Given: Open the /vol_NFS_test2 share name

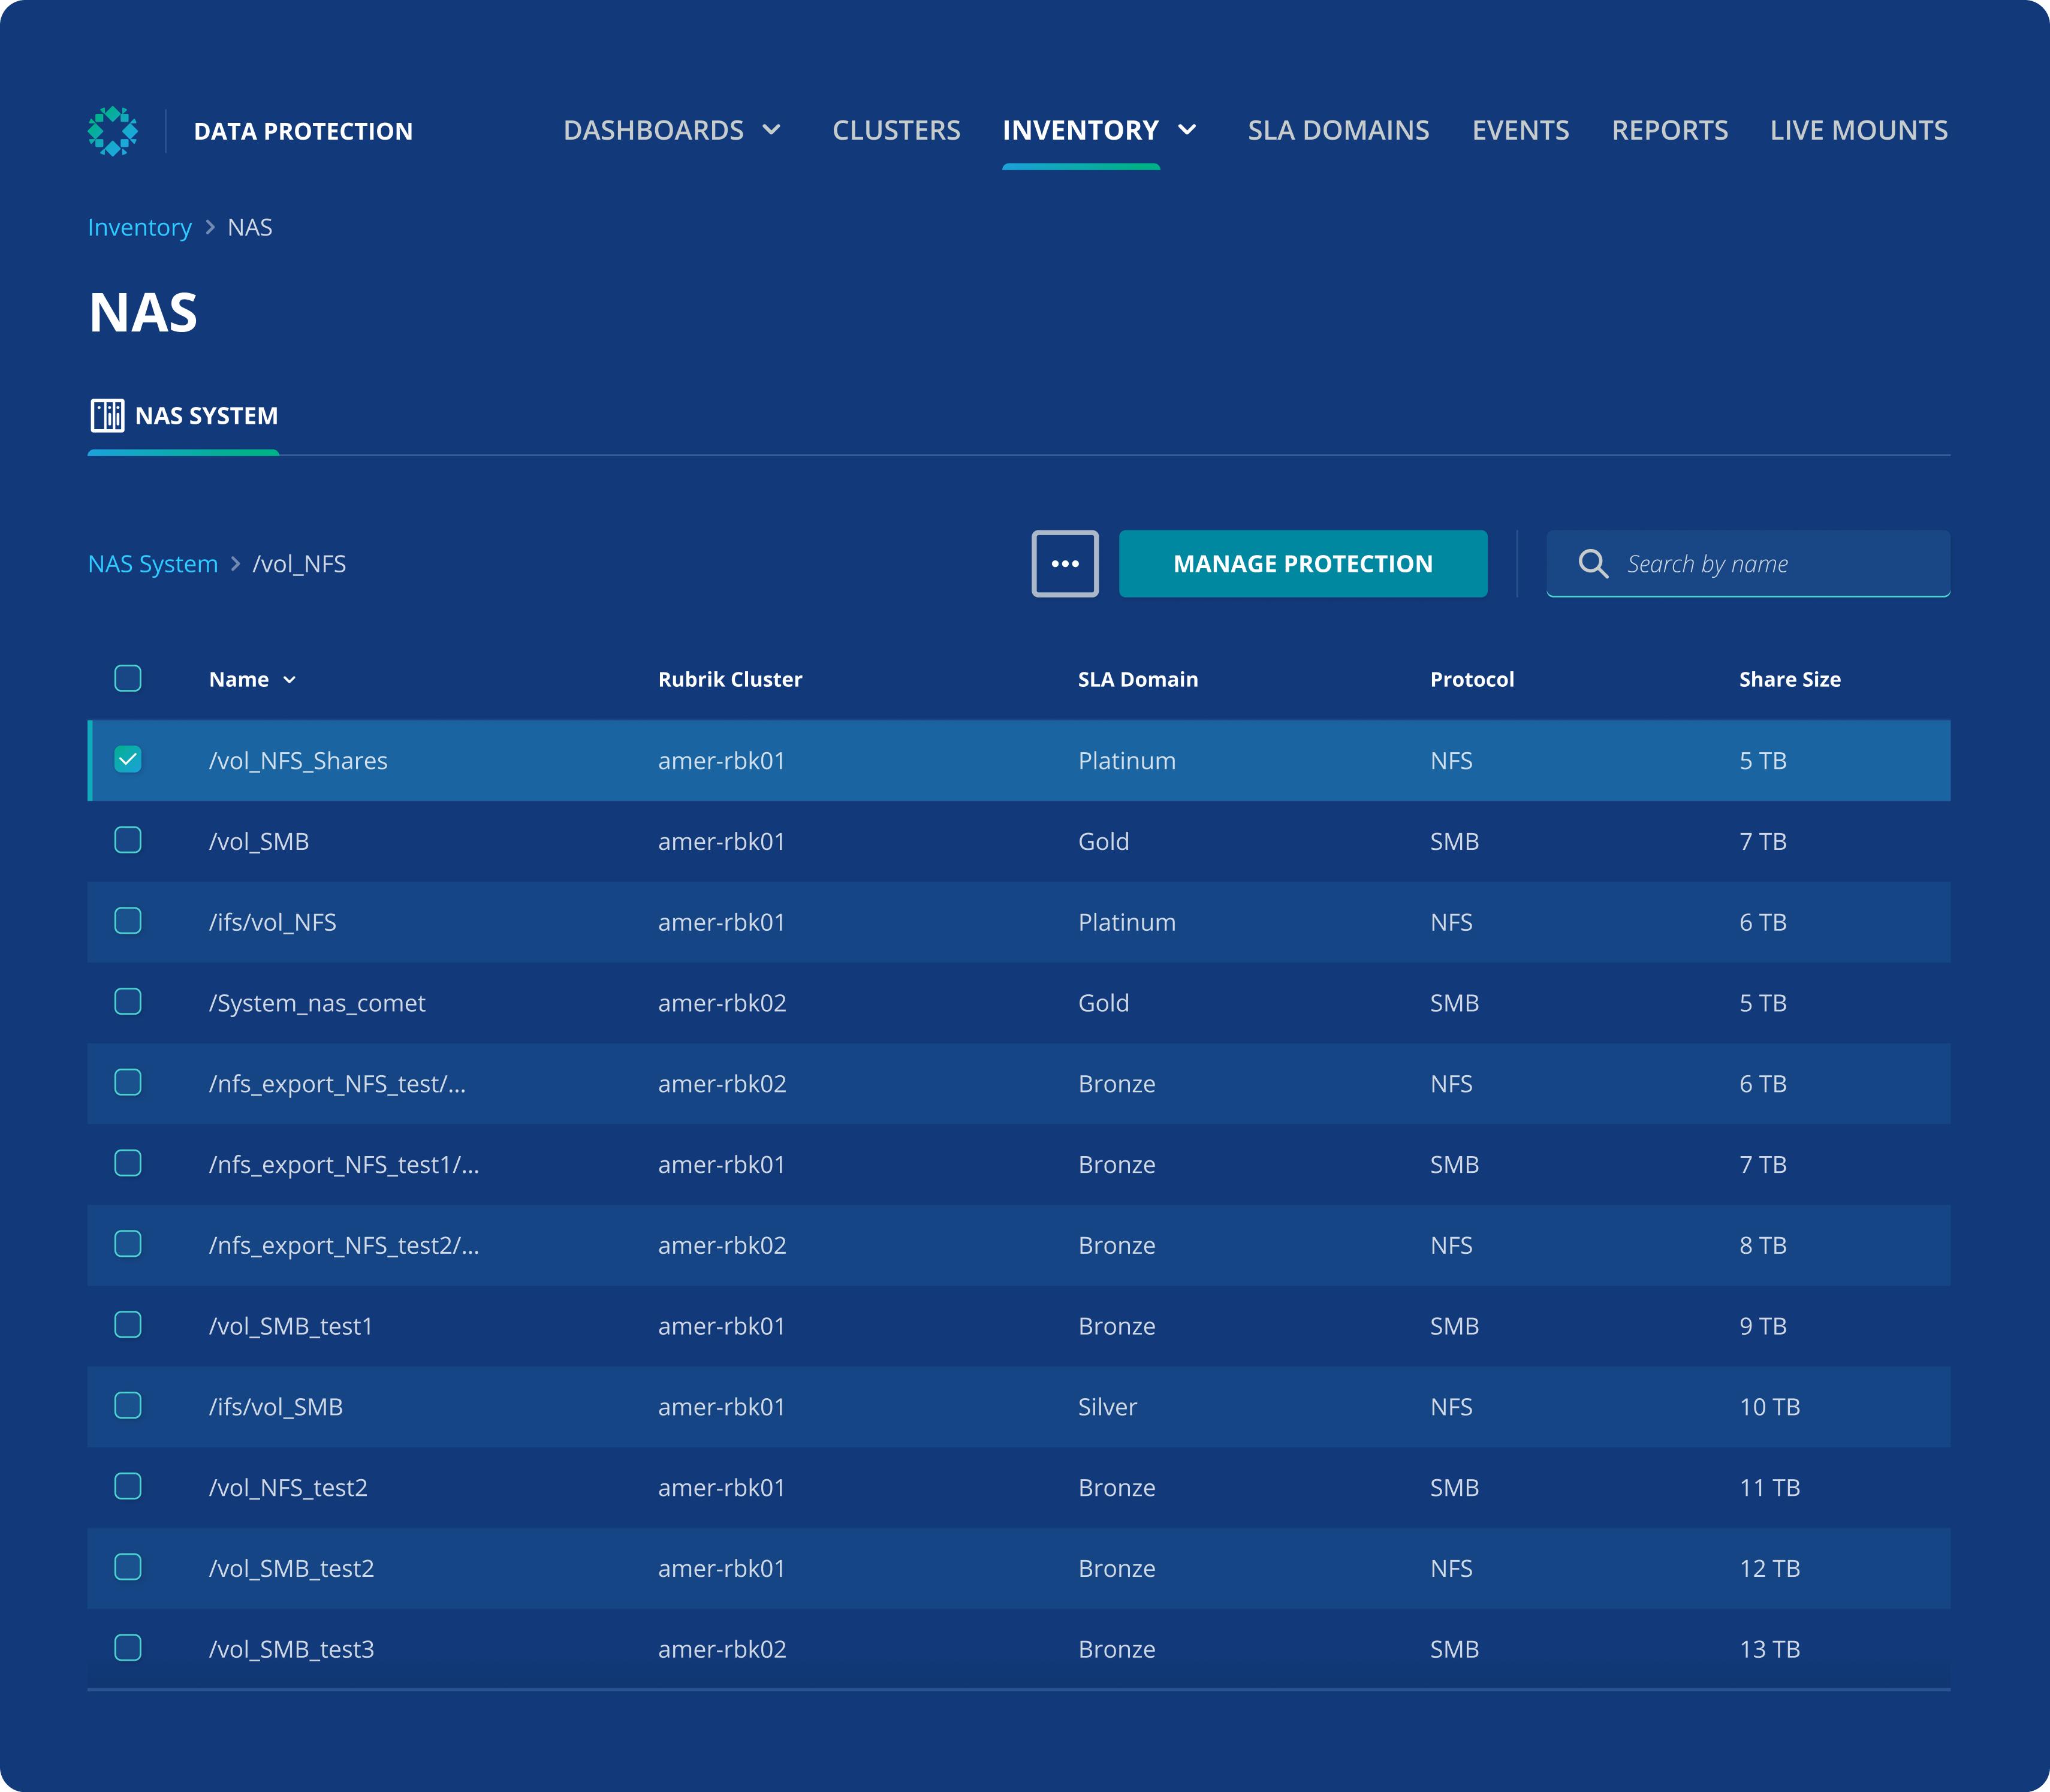Looking at the screenshot, I should 288,1488.
